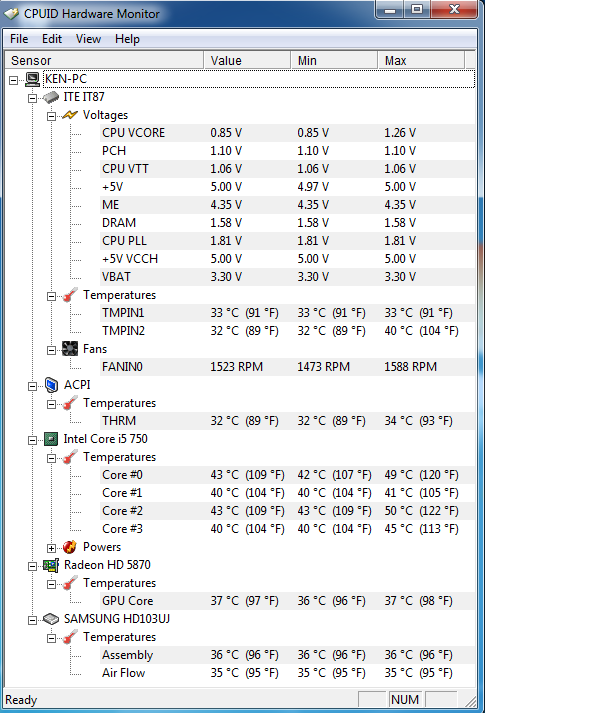
Task: Open the File menu
Action: pos(19,39)
